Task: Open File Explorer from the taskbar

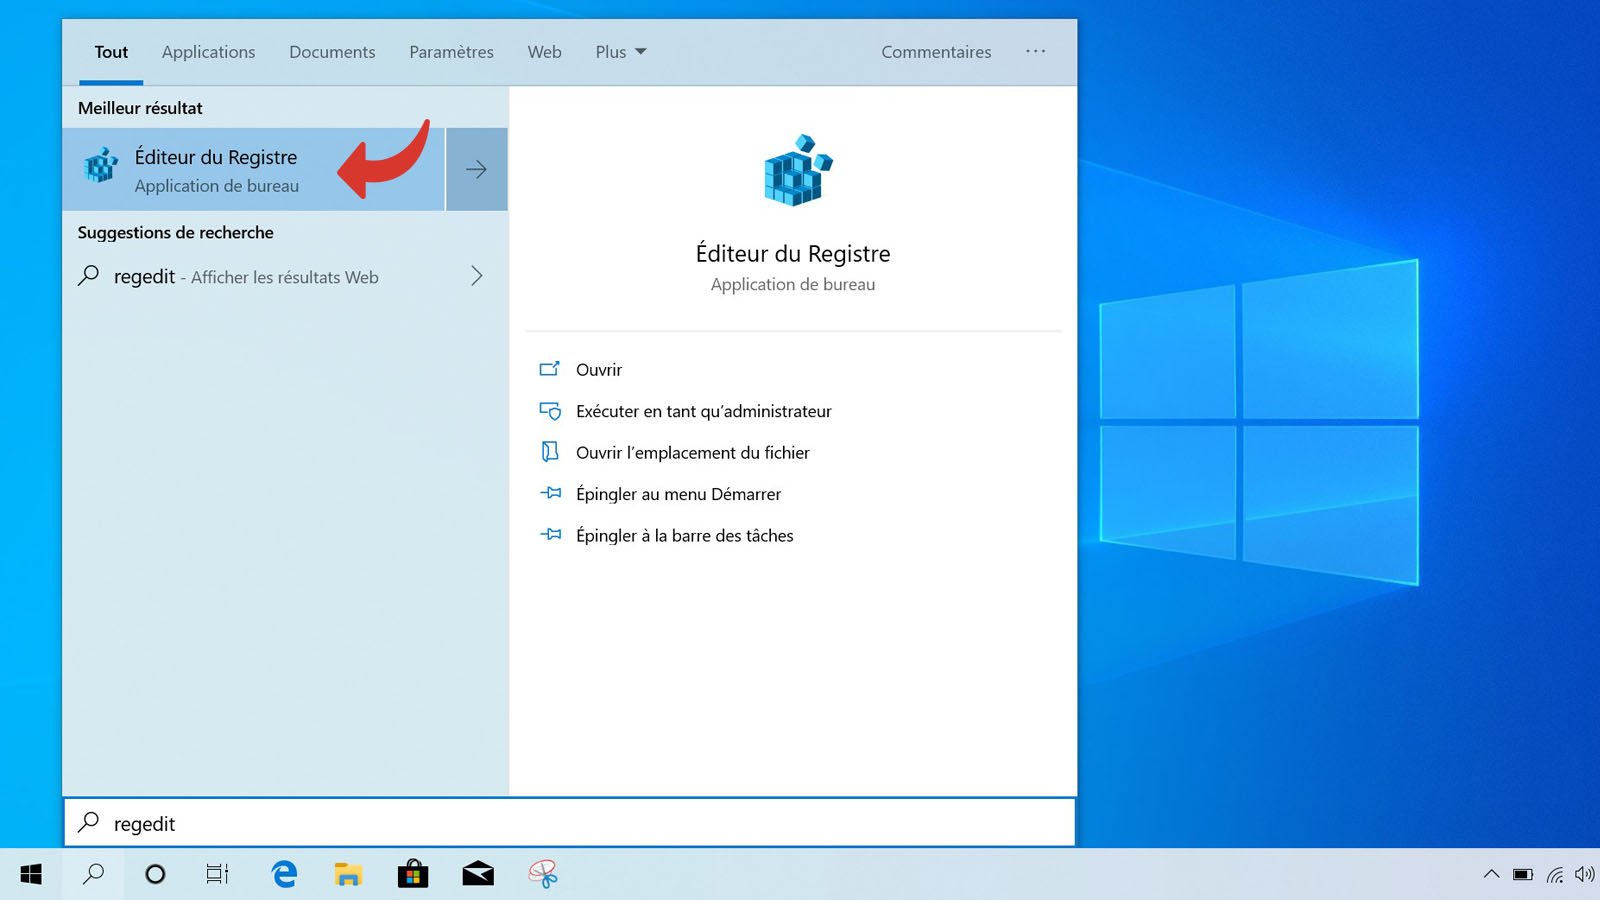Action: [348, 874]
